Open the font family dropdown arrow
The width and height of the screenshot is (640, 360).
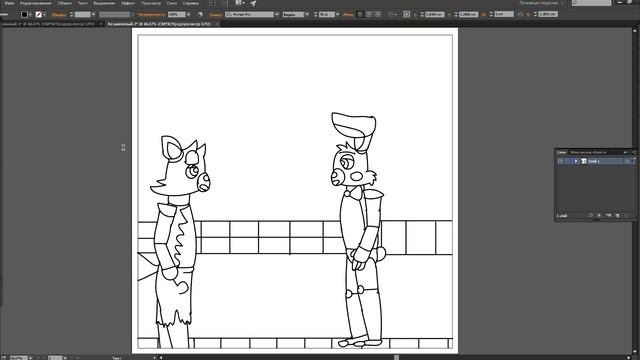[277, 15]
